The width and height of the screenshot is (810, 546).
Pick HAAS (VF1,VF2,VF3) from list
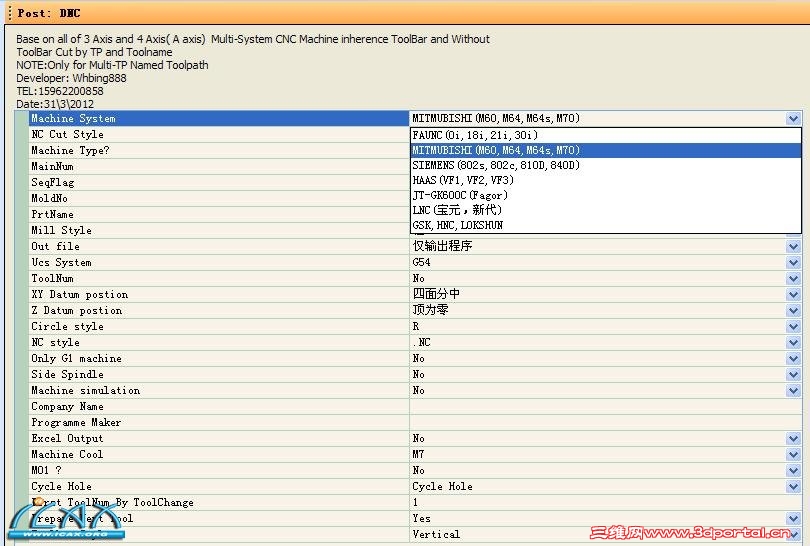tap(605, 180)
